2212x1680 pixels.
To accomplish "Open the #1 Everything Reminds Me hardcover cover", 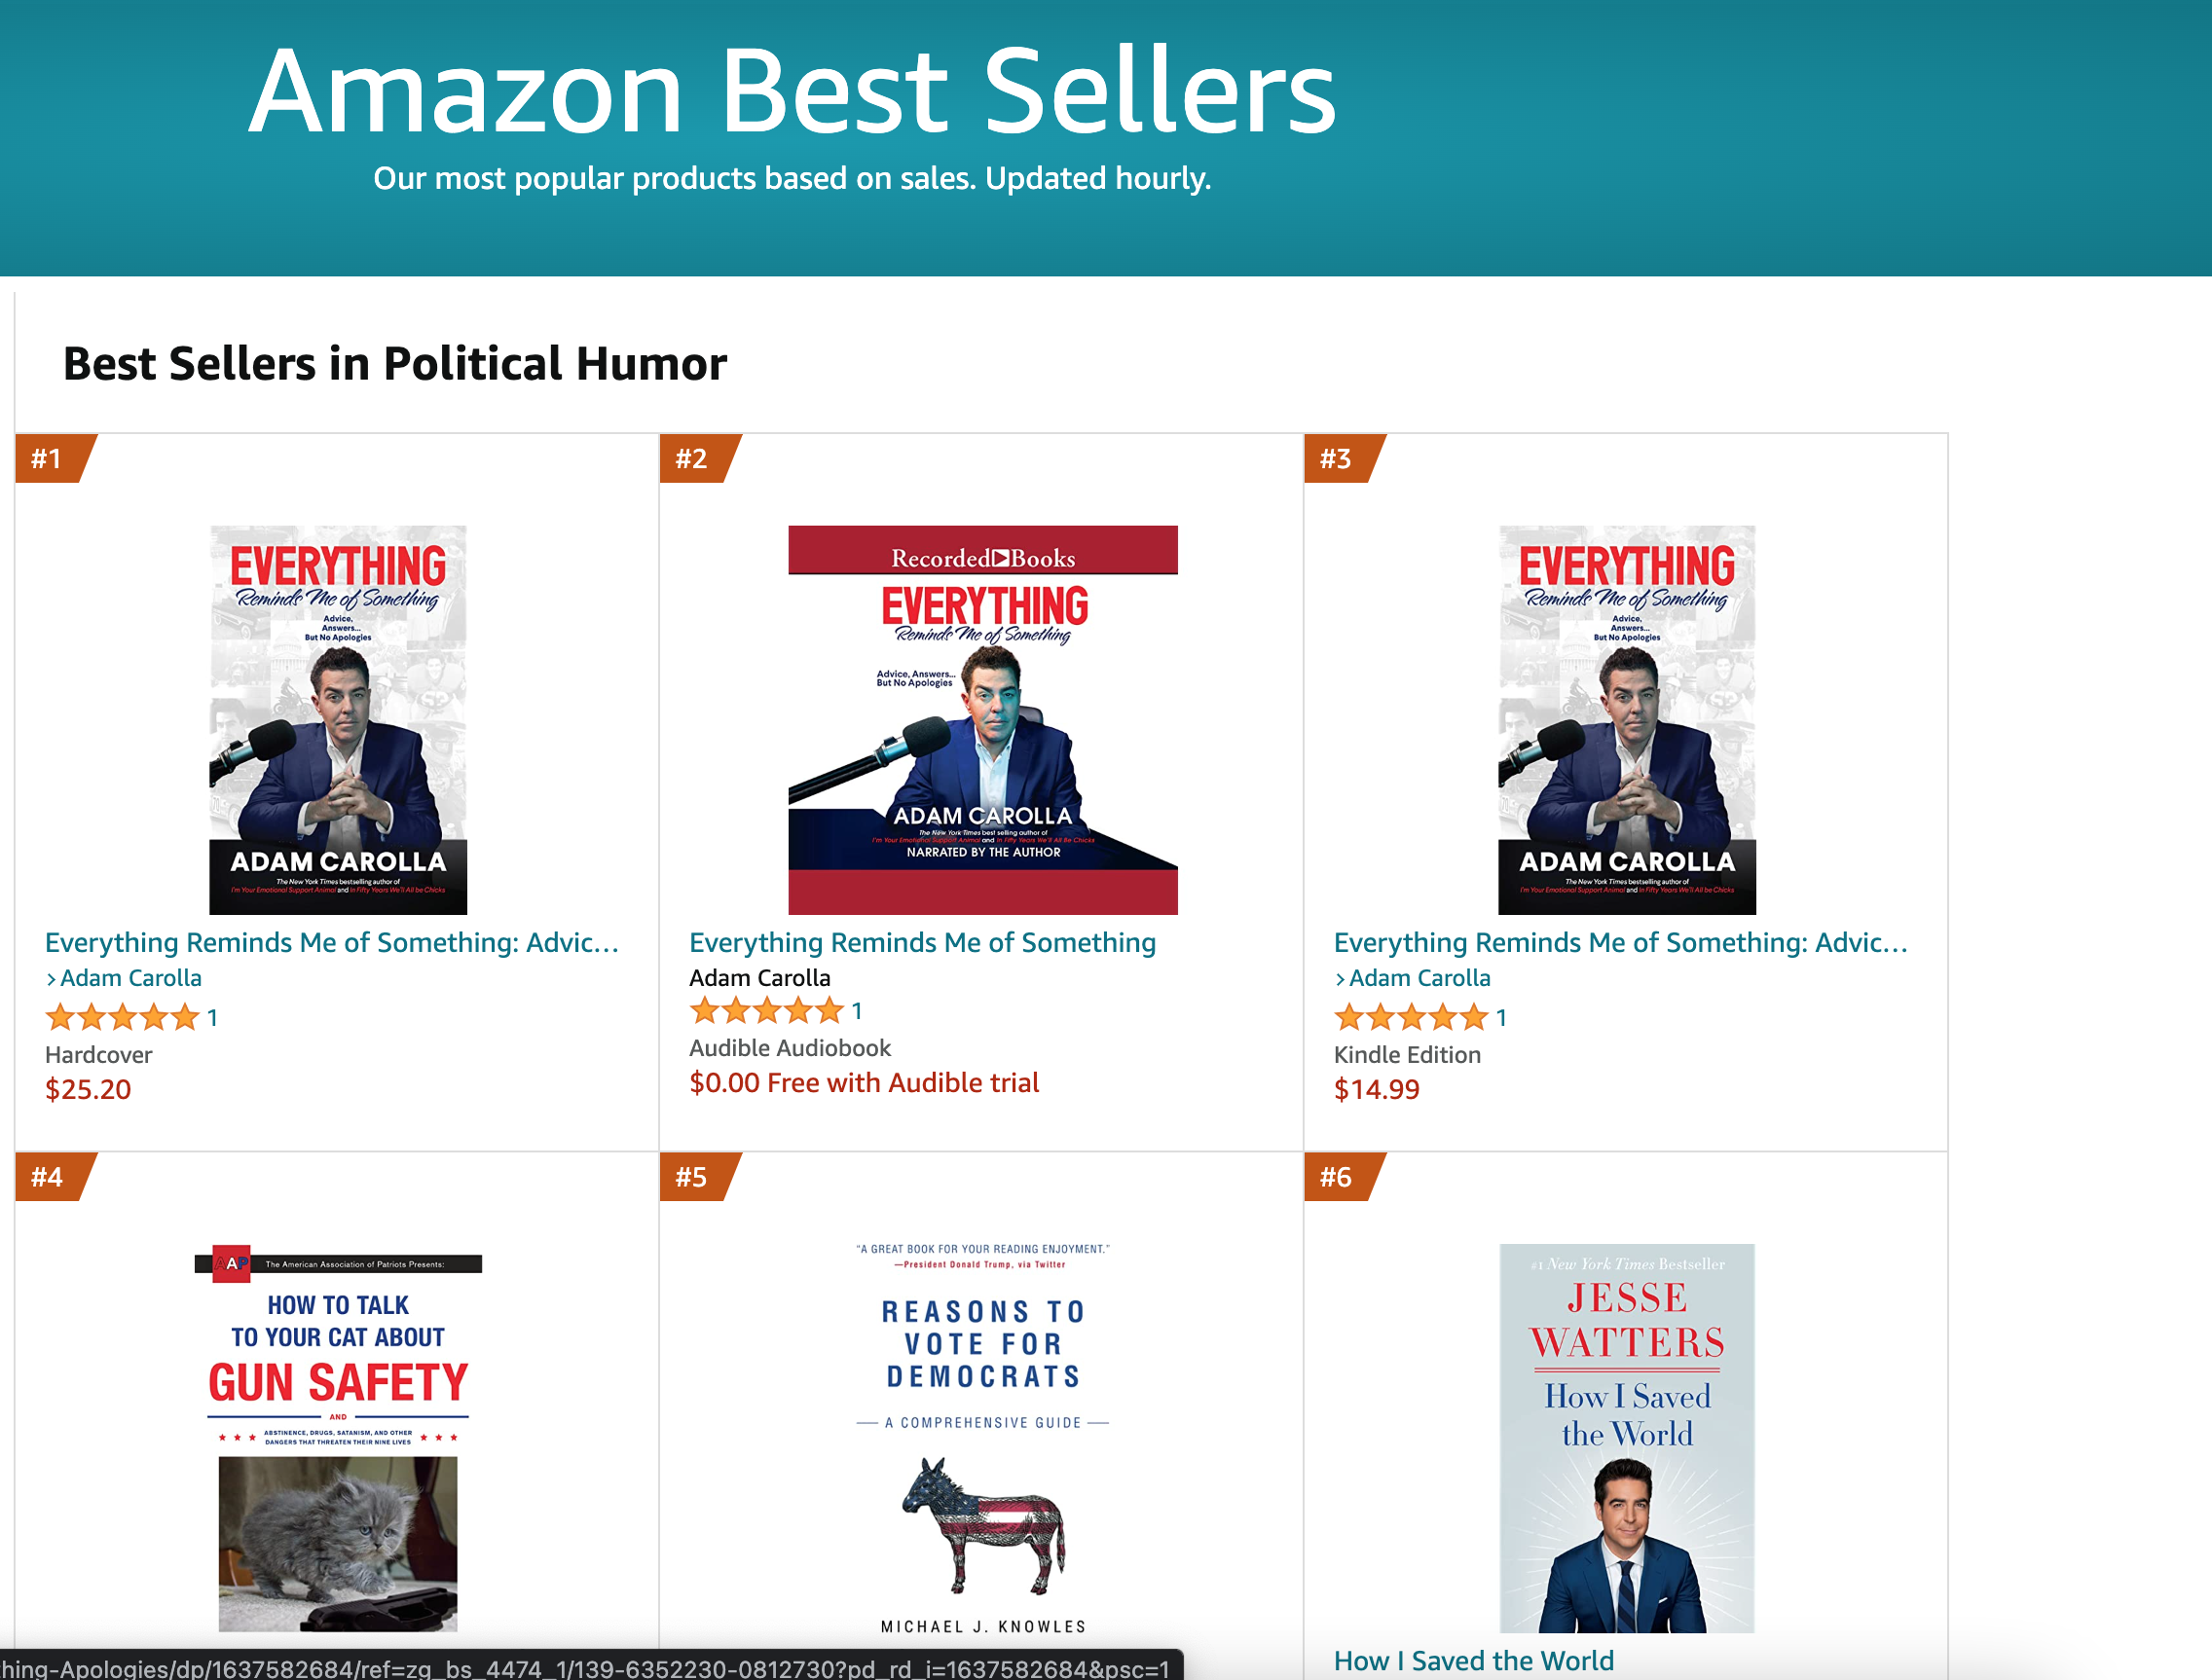I will [338, 719].
